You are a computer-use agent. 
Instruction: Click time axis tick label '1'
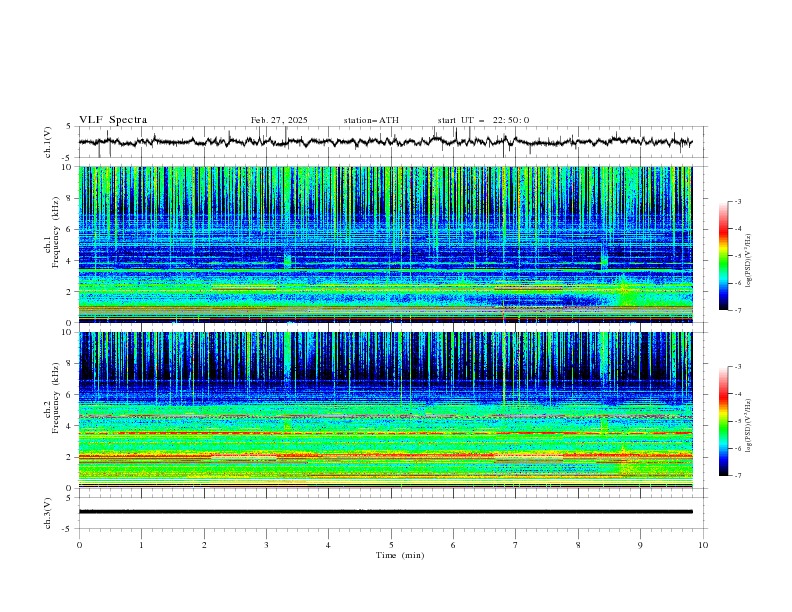tap(141, 545)
